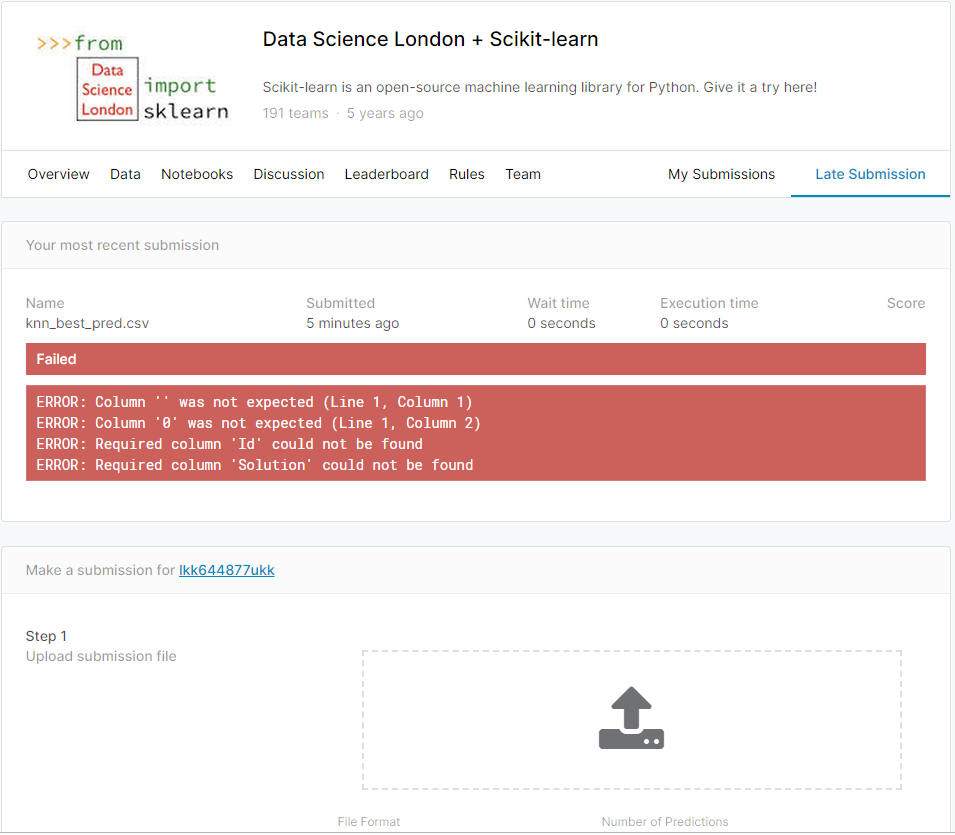Click the Score column header
The width and height of the screenshot is (955, 835).
click(906, 303)
